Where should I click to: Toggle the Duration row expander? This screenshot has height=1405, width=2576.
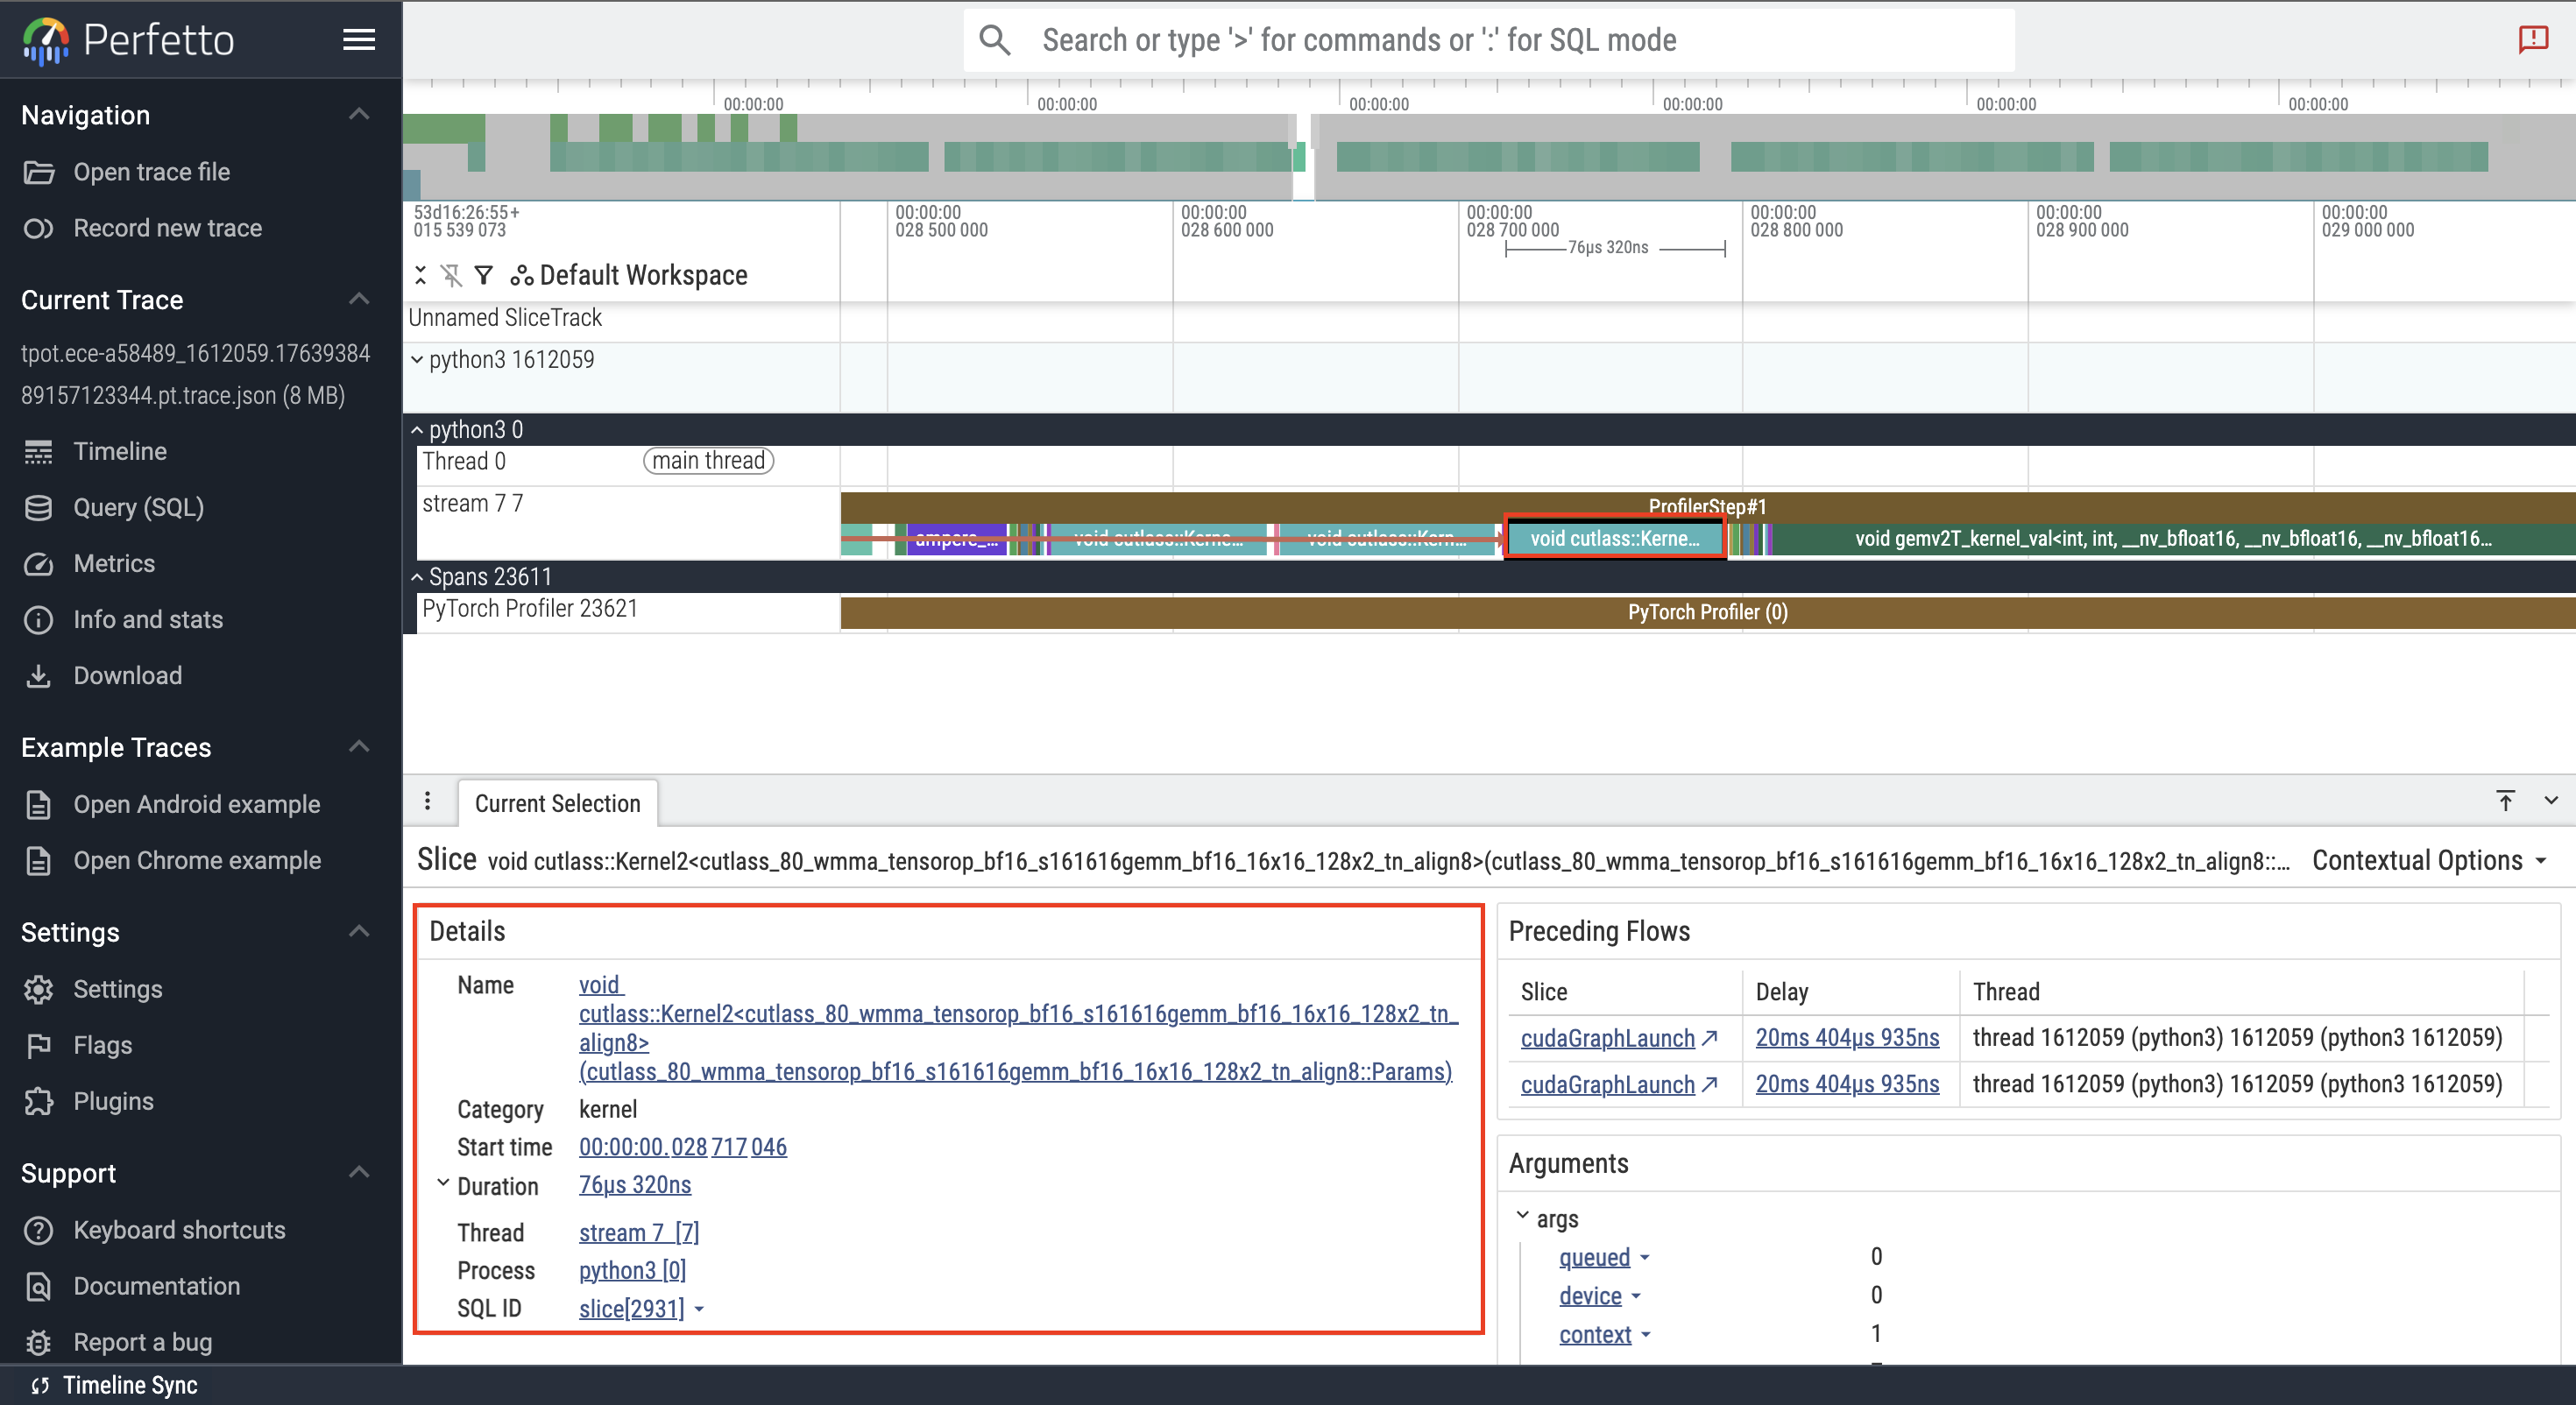[443, 1184]
